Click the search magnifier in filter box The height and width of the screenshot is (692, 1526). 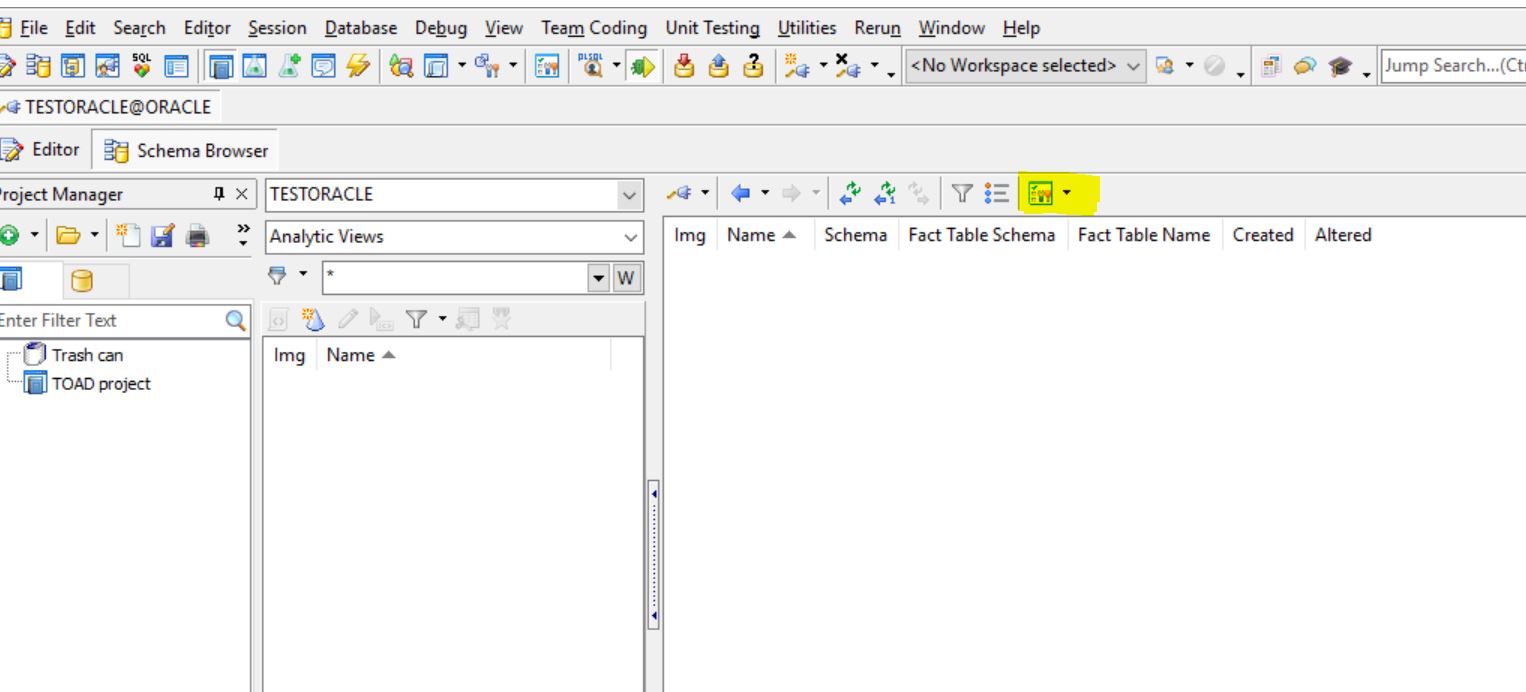[x=236, y=320]
